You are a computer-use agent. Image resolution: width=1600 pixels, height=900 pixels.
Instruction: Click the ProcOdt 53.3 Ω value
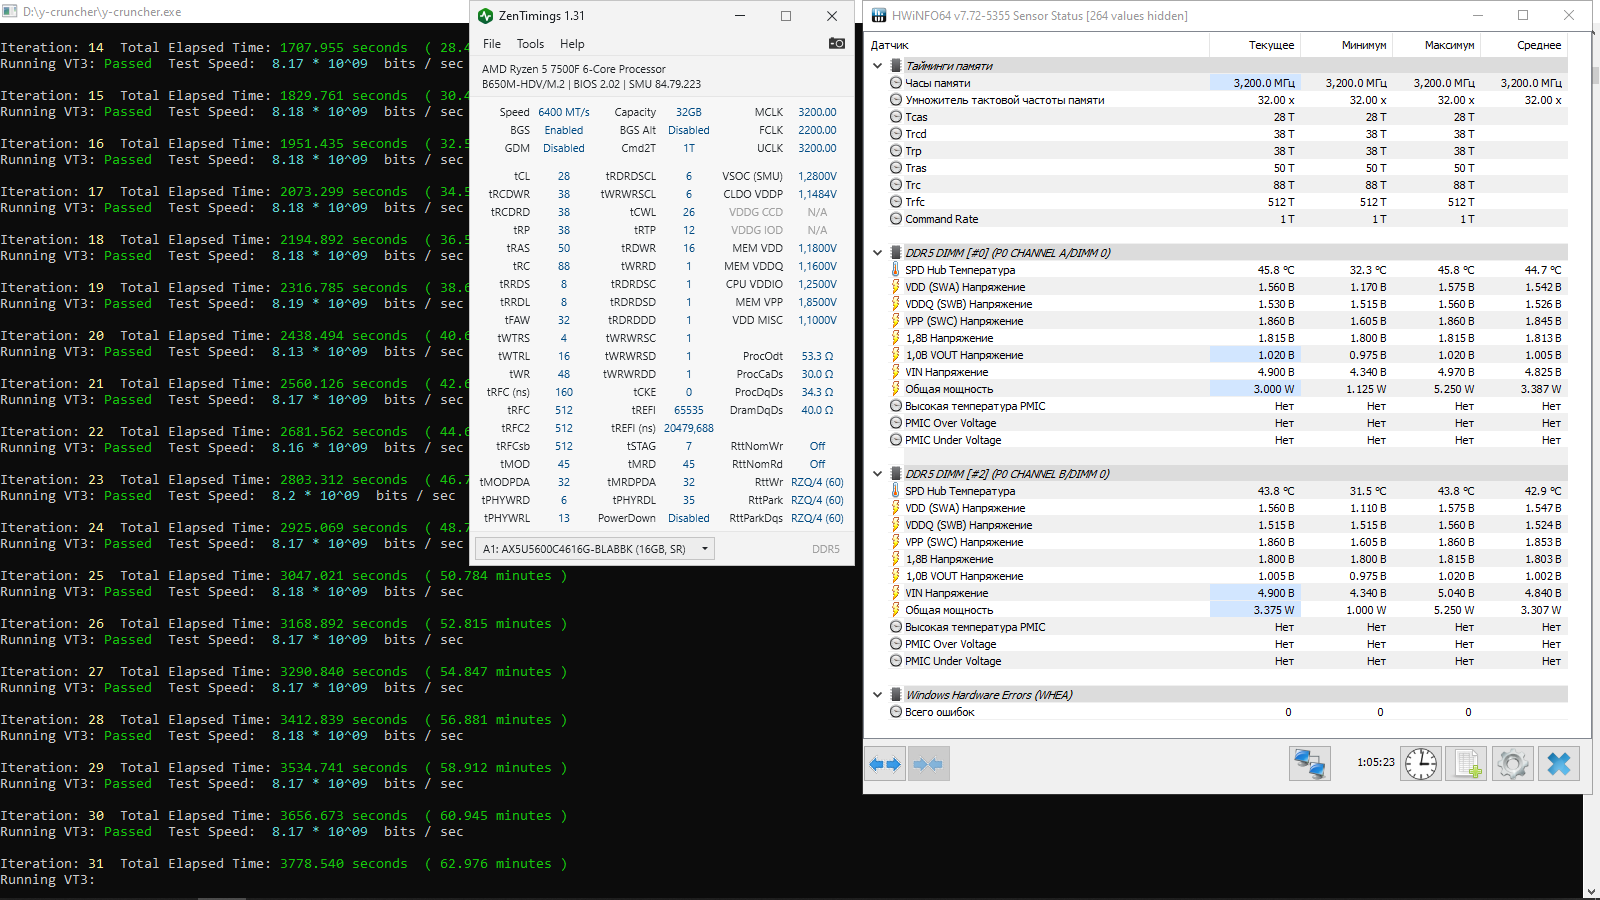click(x=817, y=356)
